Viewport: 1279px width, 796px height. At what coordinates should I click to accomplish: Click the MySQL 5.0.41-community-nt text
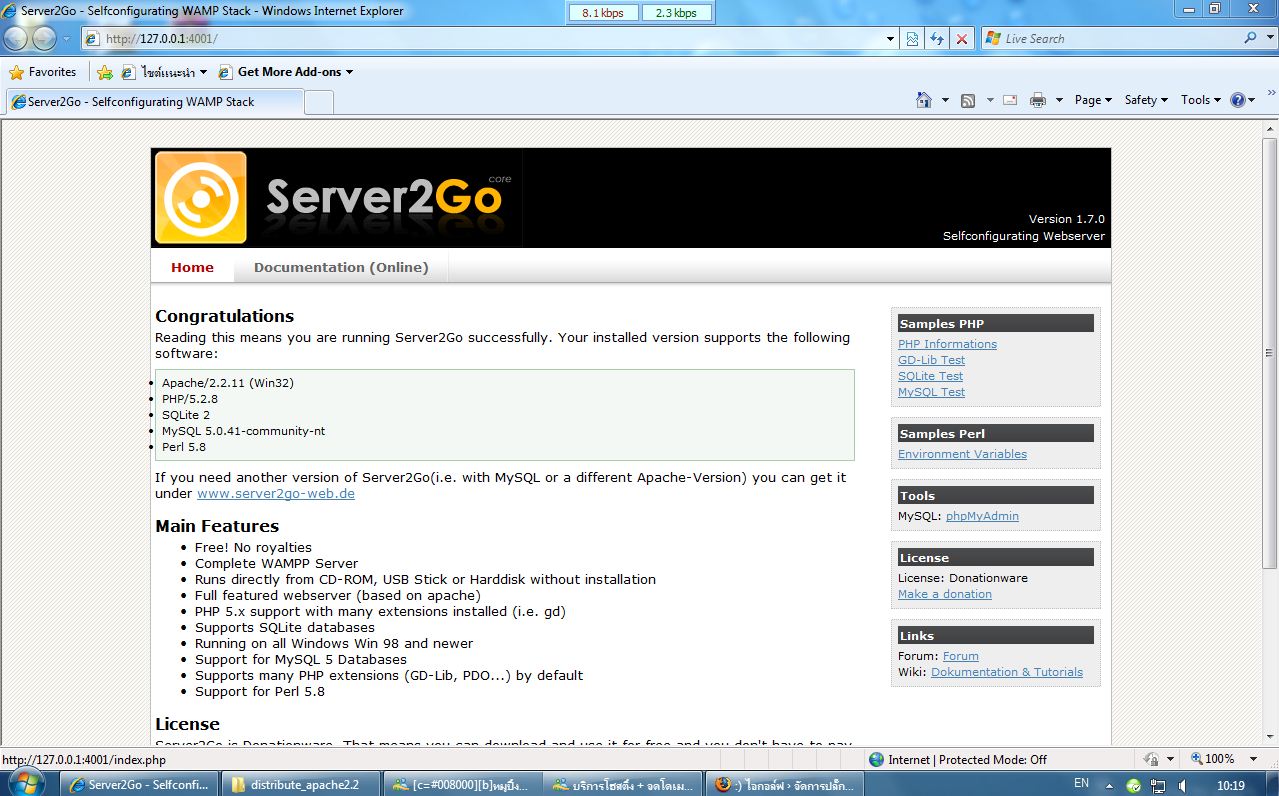tap(243, 431)
